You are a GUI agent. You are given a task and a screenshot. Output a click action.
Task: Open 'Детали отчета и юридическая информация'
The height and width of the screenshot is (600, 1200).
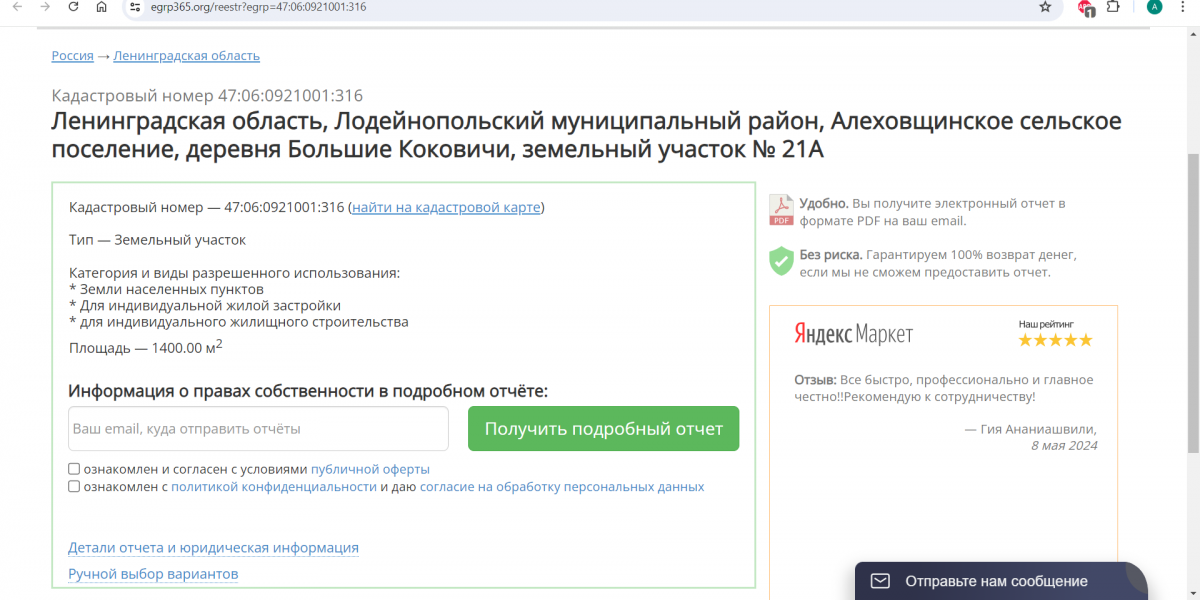click(213, 548)
